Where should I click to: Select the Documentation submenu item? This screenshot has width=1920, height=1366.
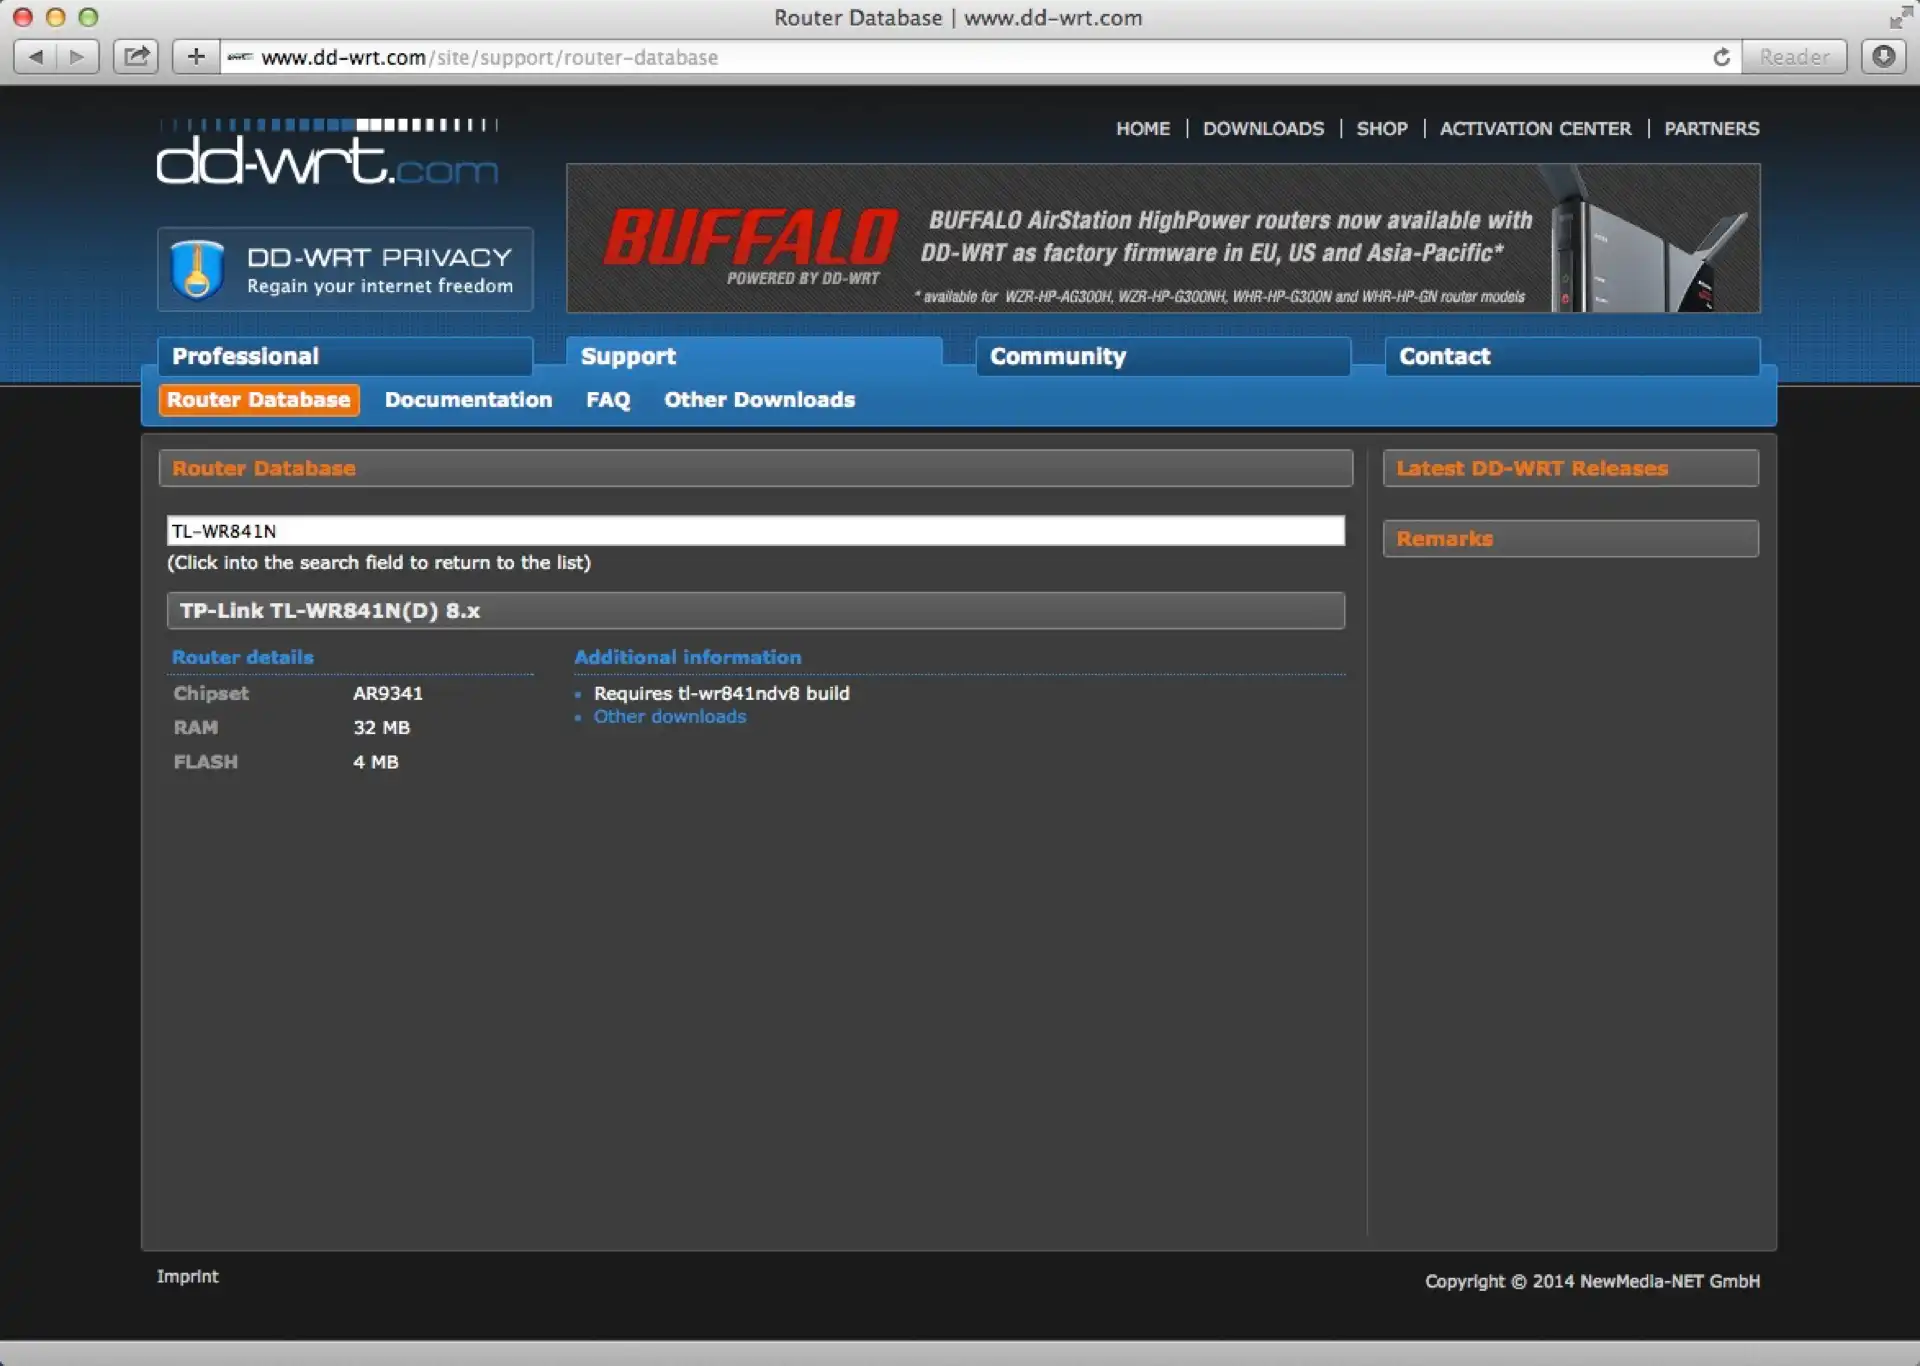[x=468, y=400]
